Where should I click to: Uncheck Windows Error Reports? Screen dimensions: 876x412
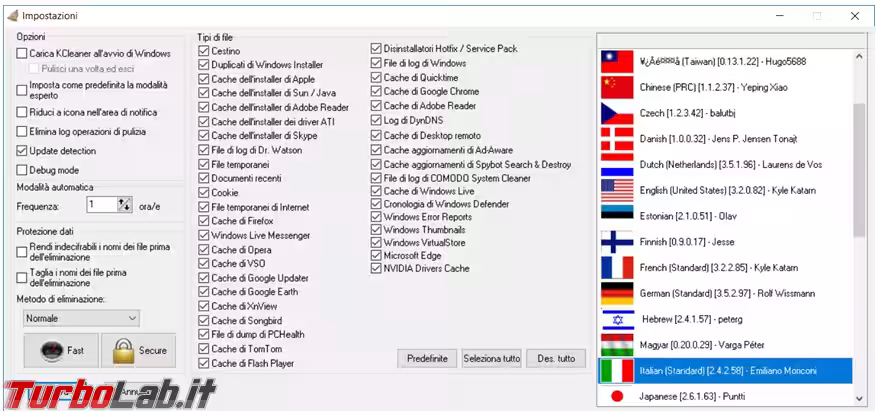pyautogui.click(x=376, y=217)
